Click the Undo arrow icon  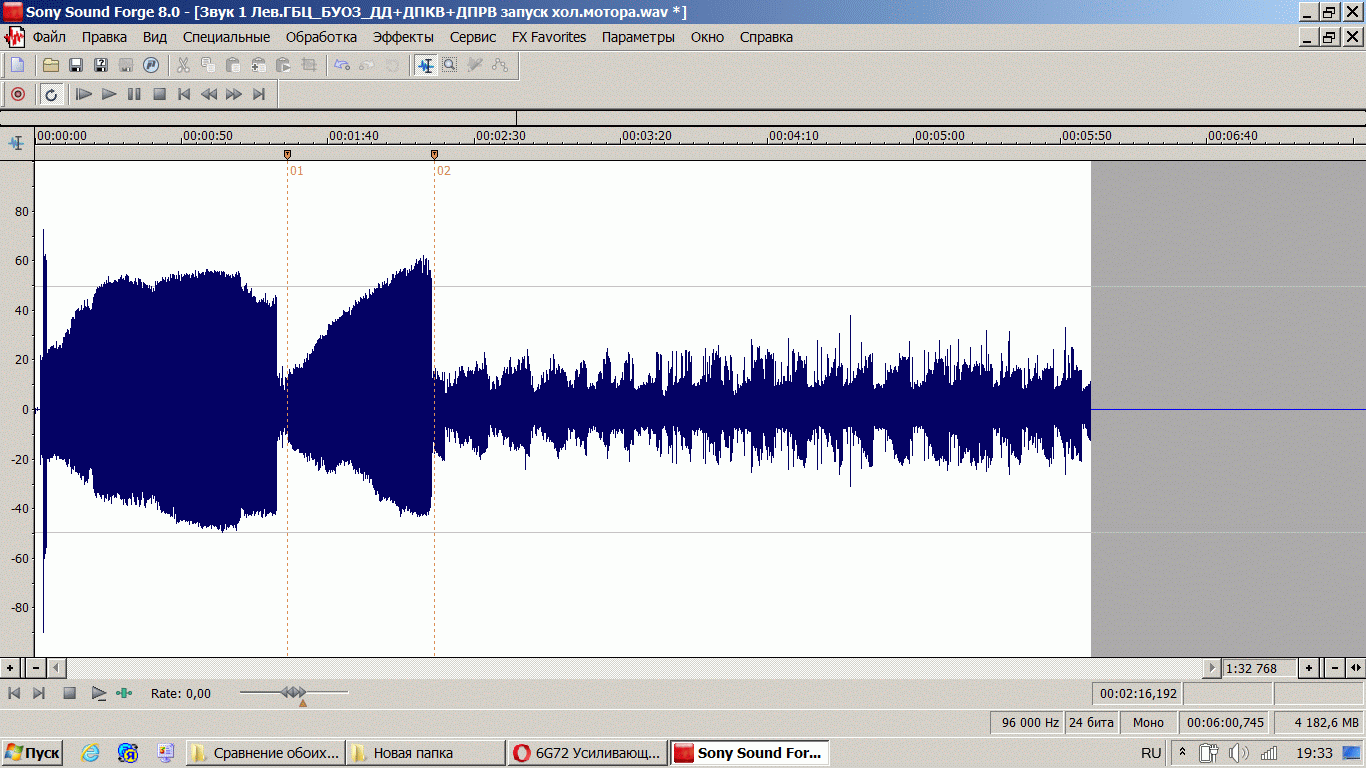pyautogui.click(x=342, y=65)
